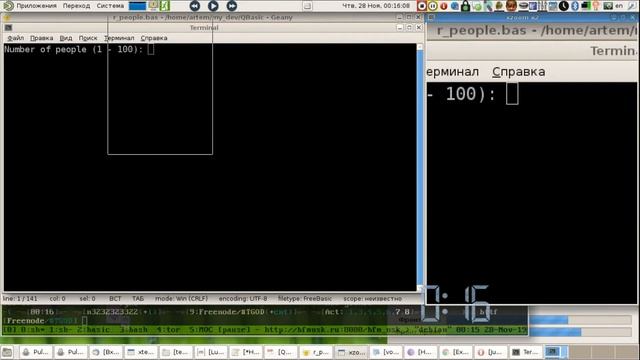The image size is (640, 360).
Task: Click the 'Number of people' input prompt
Action: coord(79,49)
